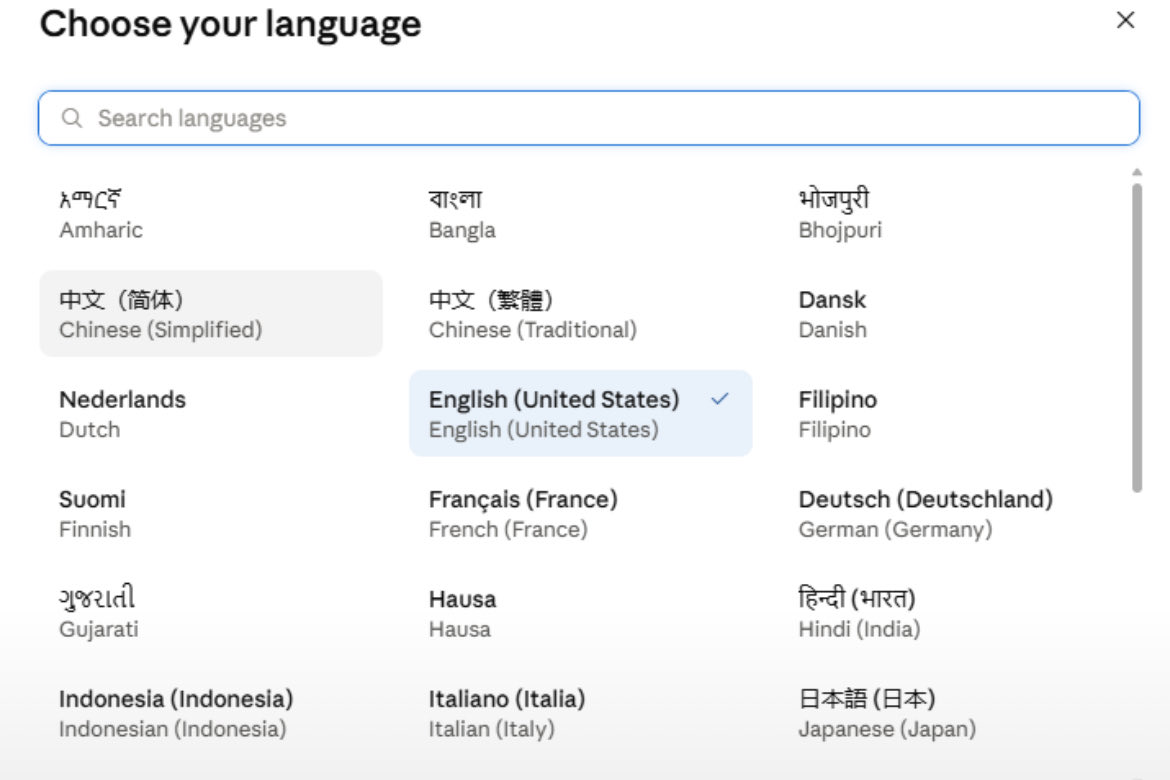The image size is (1170, 780).
Task: Select Italiano (Italia) language
Action: [x=581, y=713]
